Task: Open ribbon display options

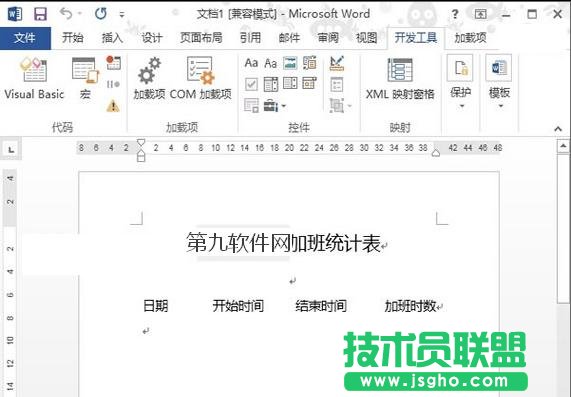Action: pos(481,14)
